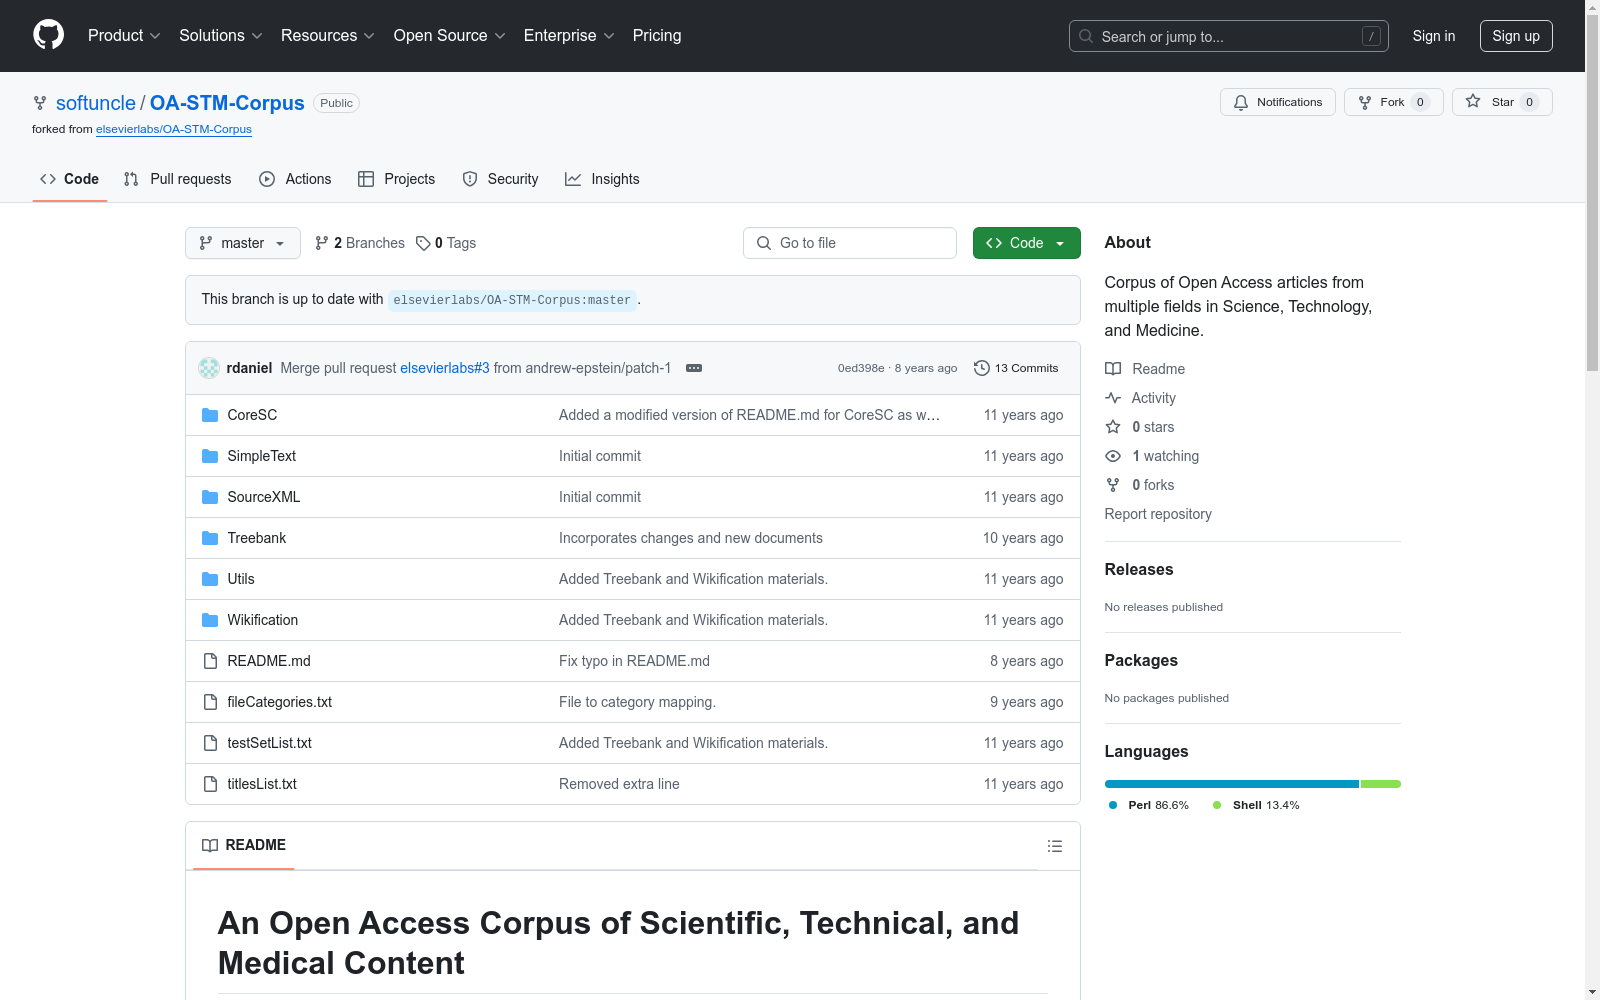The image size is (1600, 1000).
Task: Expand commit message ellipsis icon
Action: [694, 368]
